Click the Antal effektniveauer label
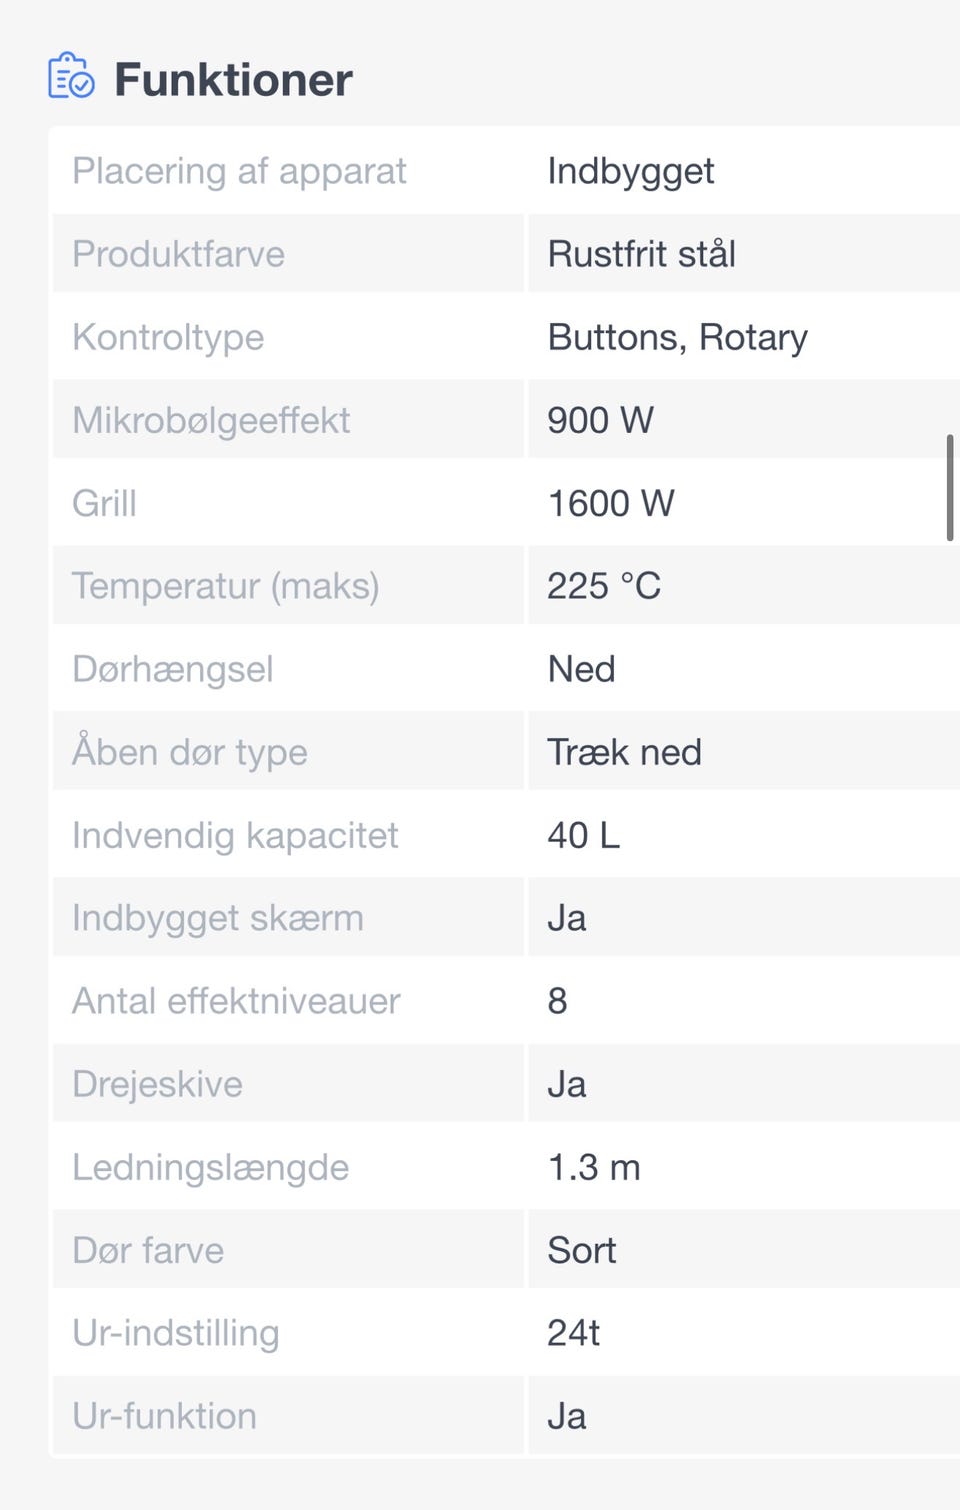 [236, 1001]
